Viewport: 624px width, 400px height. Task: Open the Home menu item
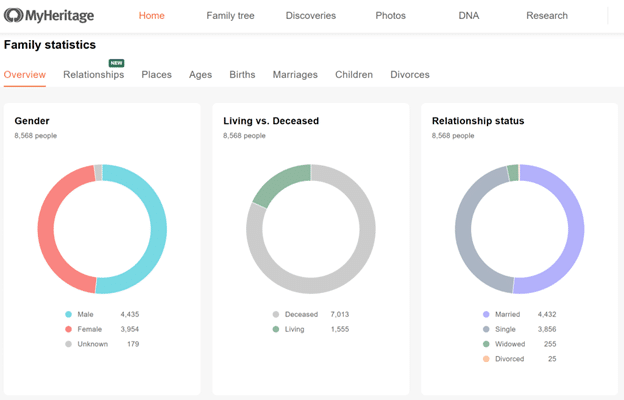152,16
